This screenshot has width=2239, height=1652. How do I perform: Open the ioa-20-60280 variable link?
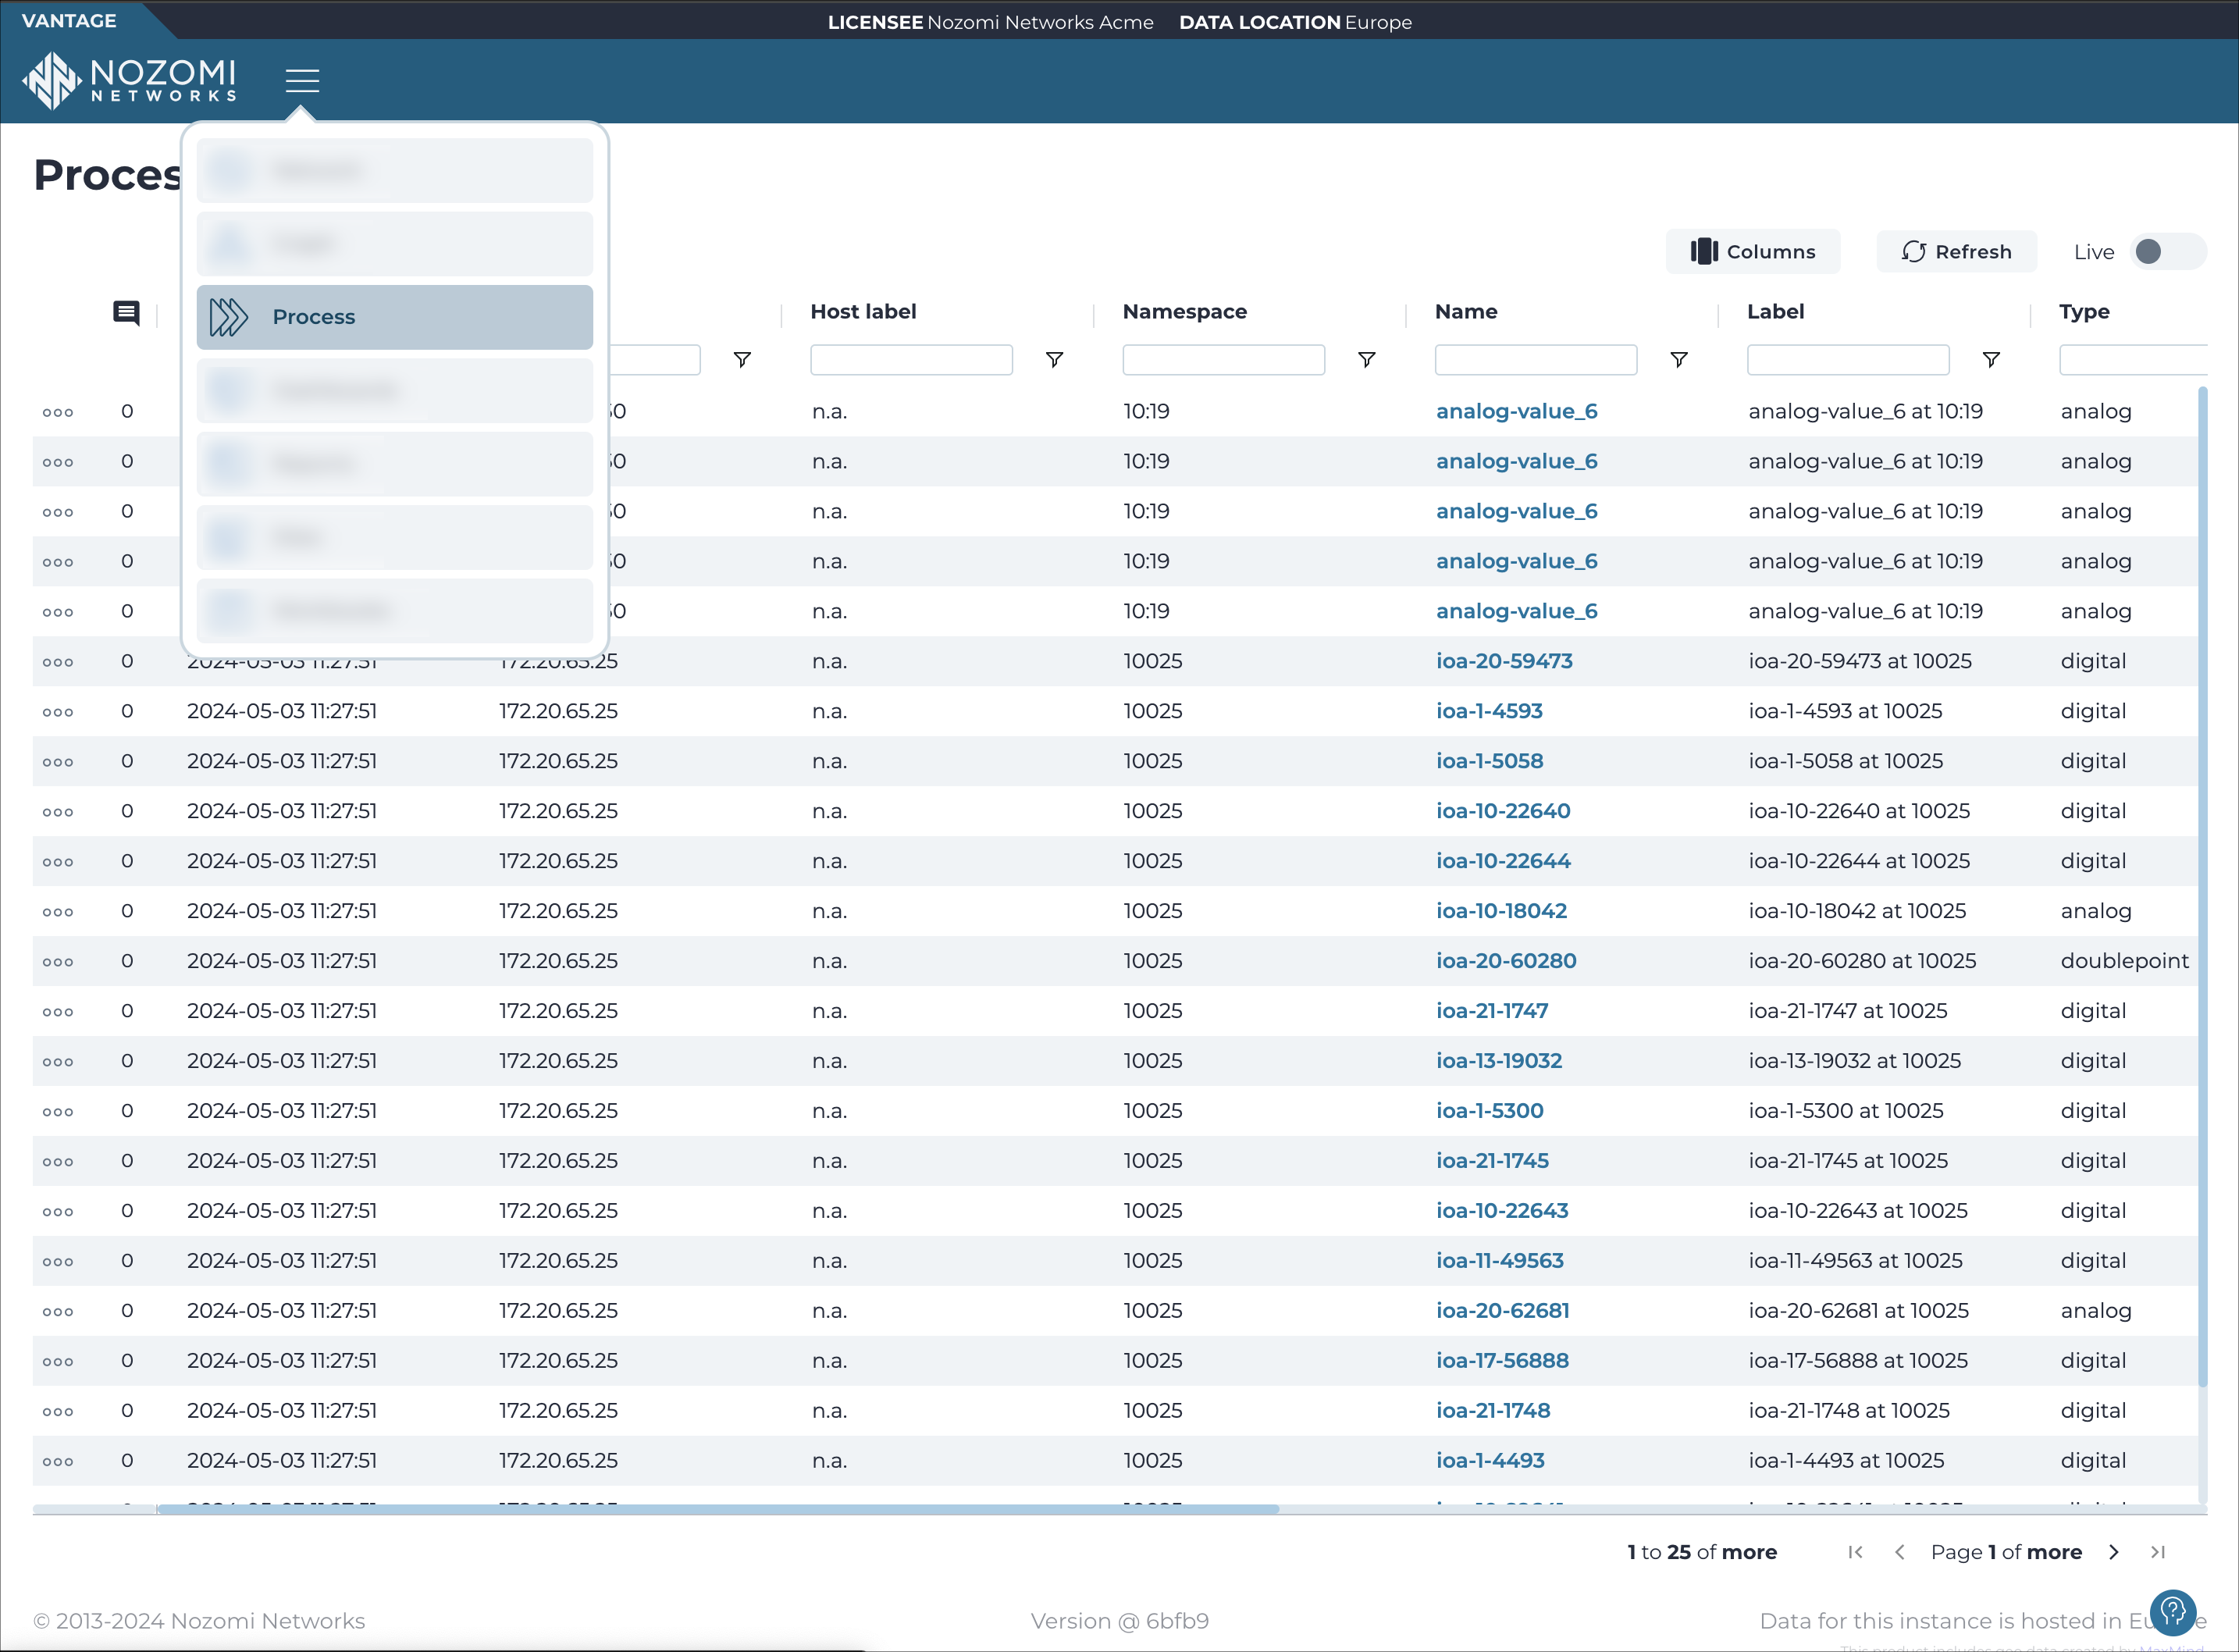(1506, 961)
